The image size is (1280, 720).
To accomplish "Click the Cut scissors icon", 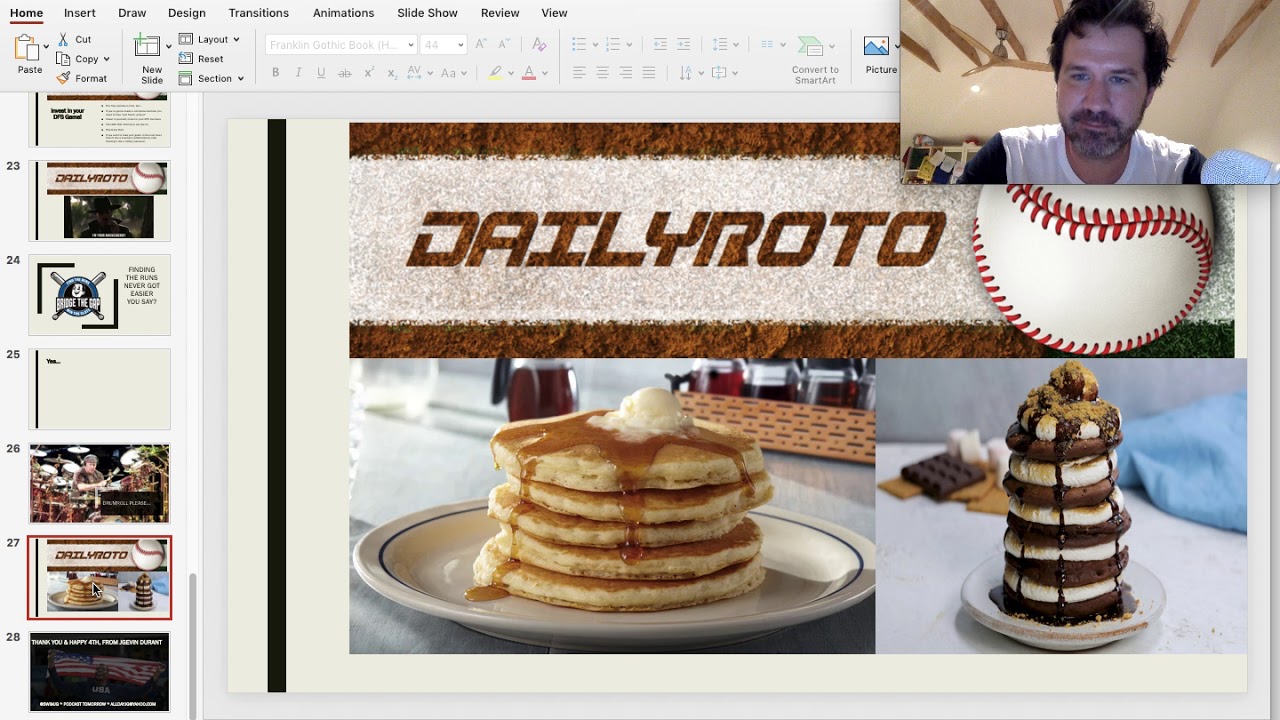I will 64,39.
